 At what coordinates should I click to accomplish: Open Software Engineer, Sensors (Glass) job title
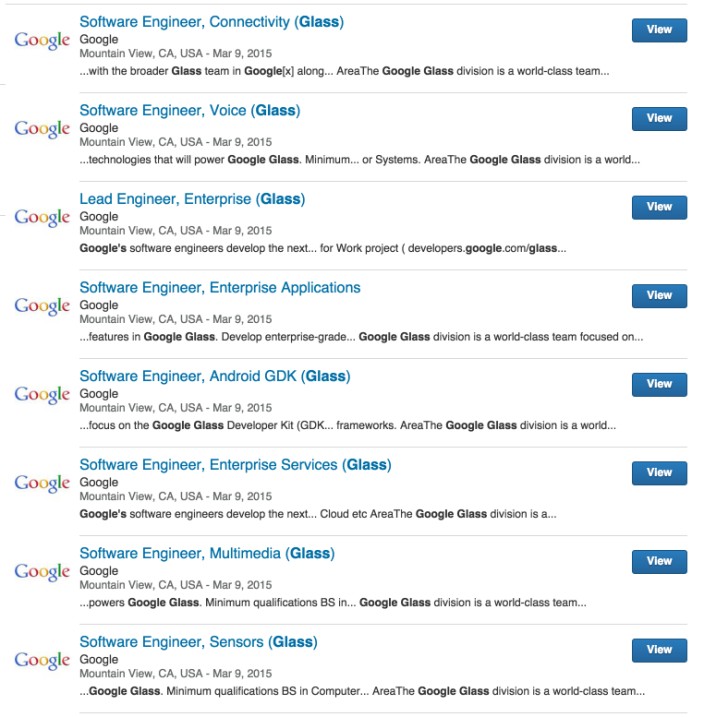[x=198, y=642]
